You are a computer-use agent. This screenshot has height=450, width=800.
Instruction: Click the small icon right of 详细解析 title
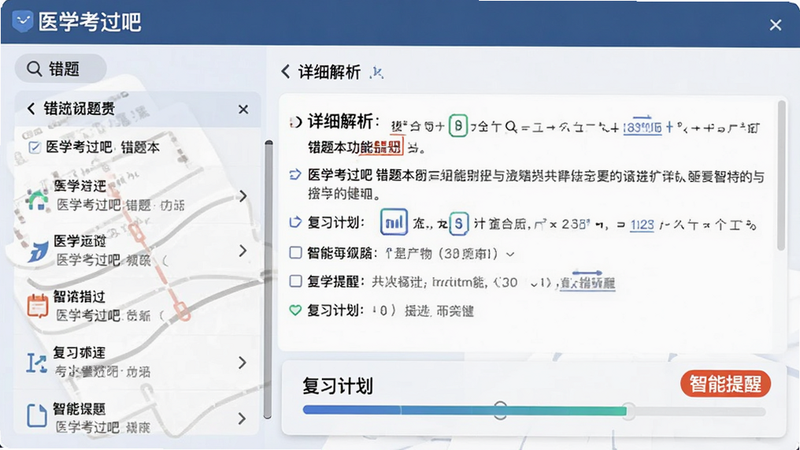pyautogui.click(x=377, y=73)
